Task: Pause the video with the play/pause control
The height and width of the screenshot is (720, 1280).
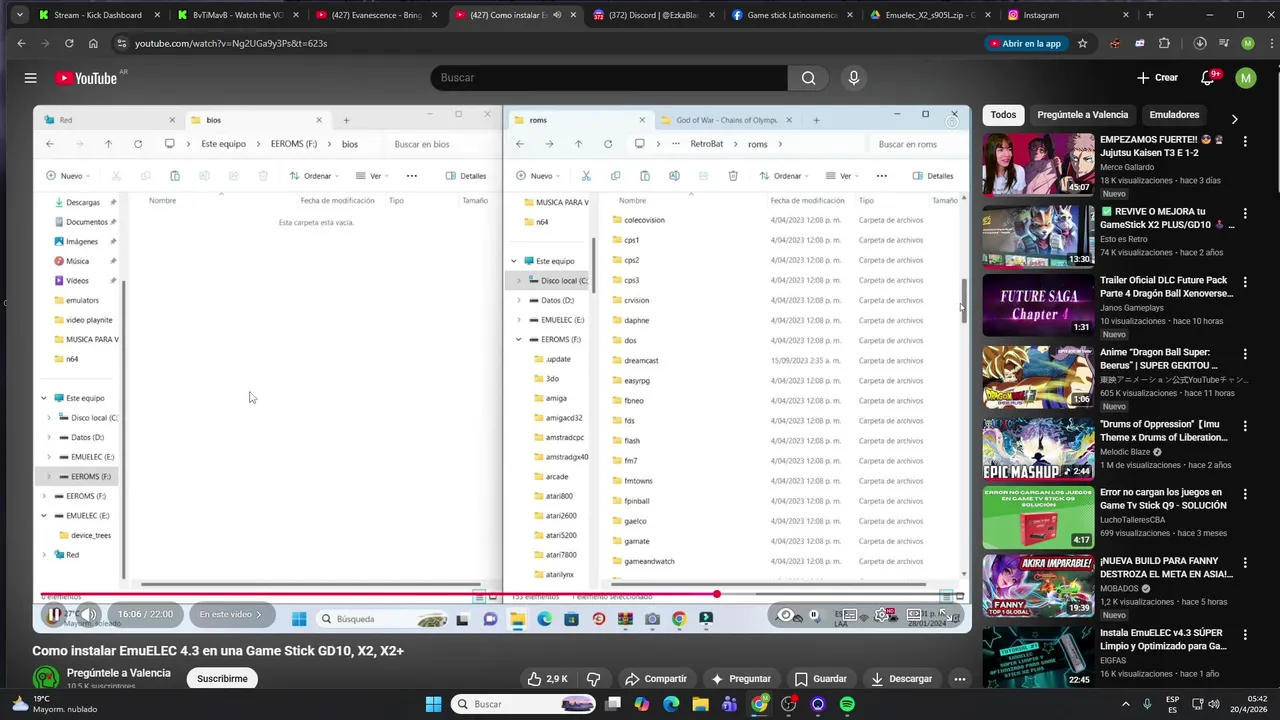Action: [x=55, y=615]
